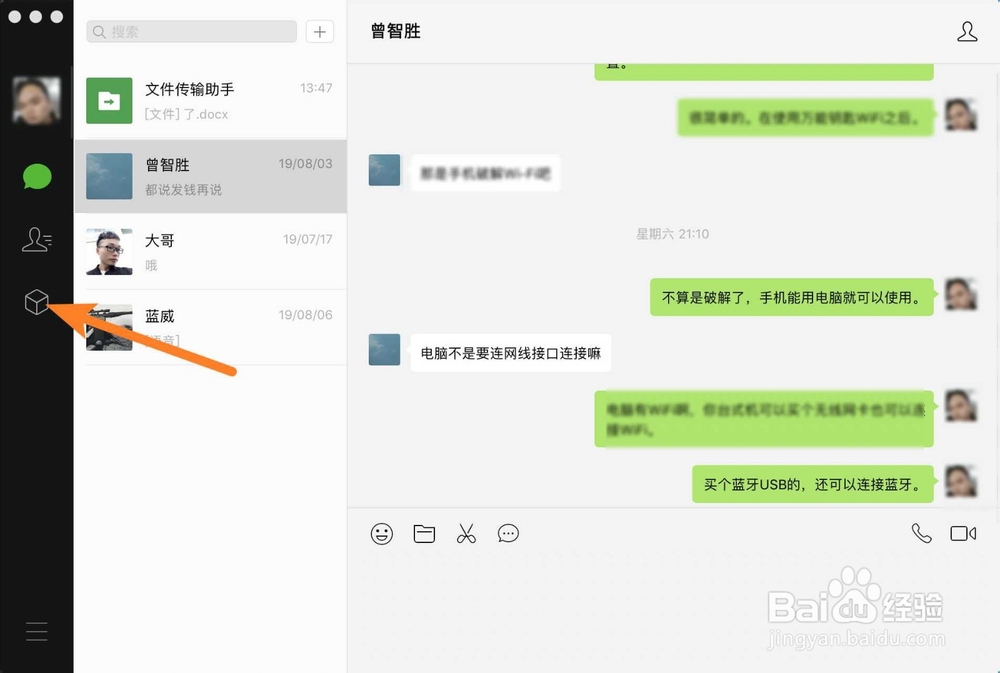Open the new chat plus button
Image resolution: width=1000 pixels, height=673 pixels.
coord(319,31)
